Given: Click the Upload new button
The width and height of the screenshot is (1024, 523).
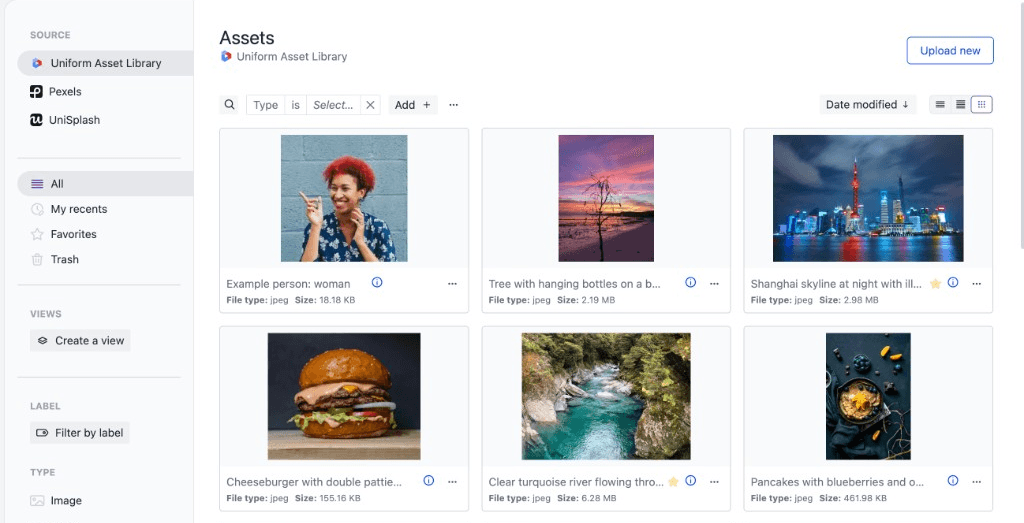Looking at the screenshot, I should pos(950,51).
